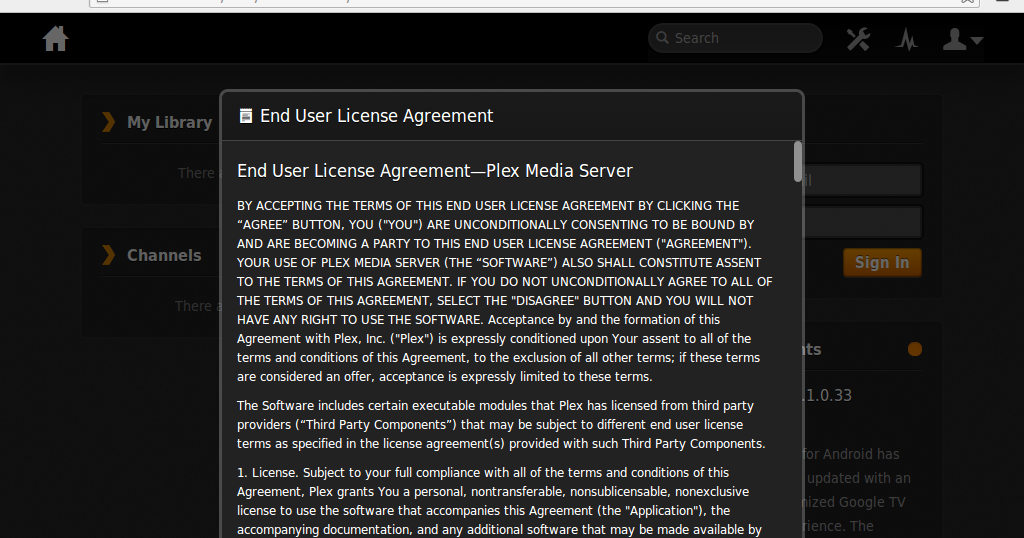Click the document icon beside the EULA title
The width and height of the screenshot is (1024, 538).
[x=246, y=116]
